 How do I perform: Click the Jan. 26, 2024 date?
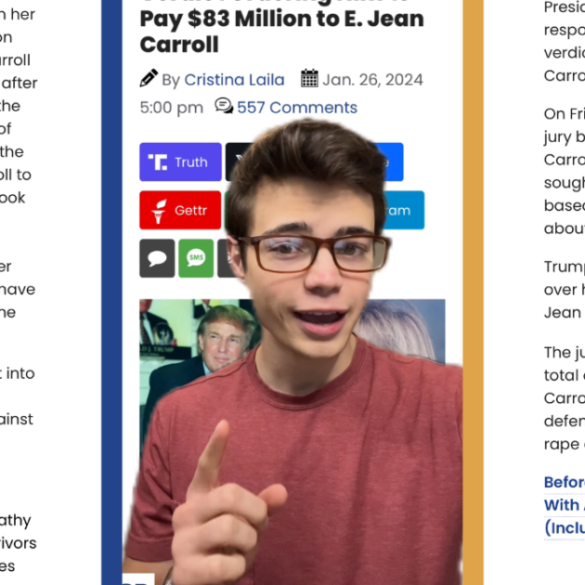372,80
